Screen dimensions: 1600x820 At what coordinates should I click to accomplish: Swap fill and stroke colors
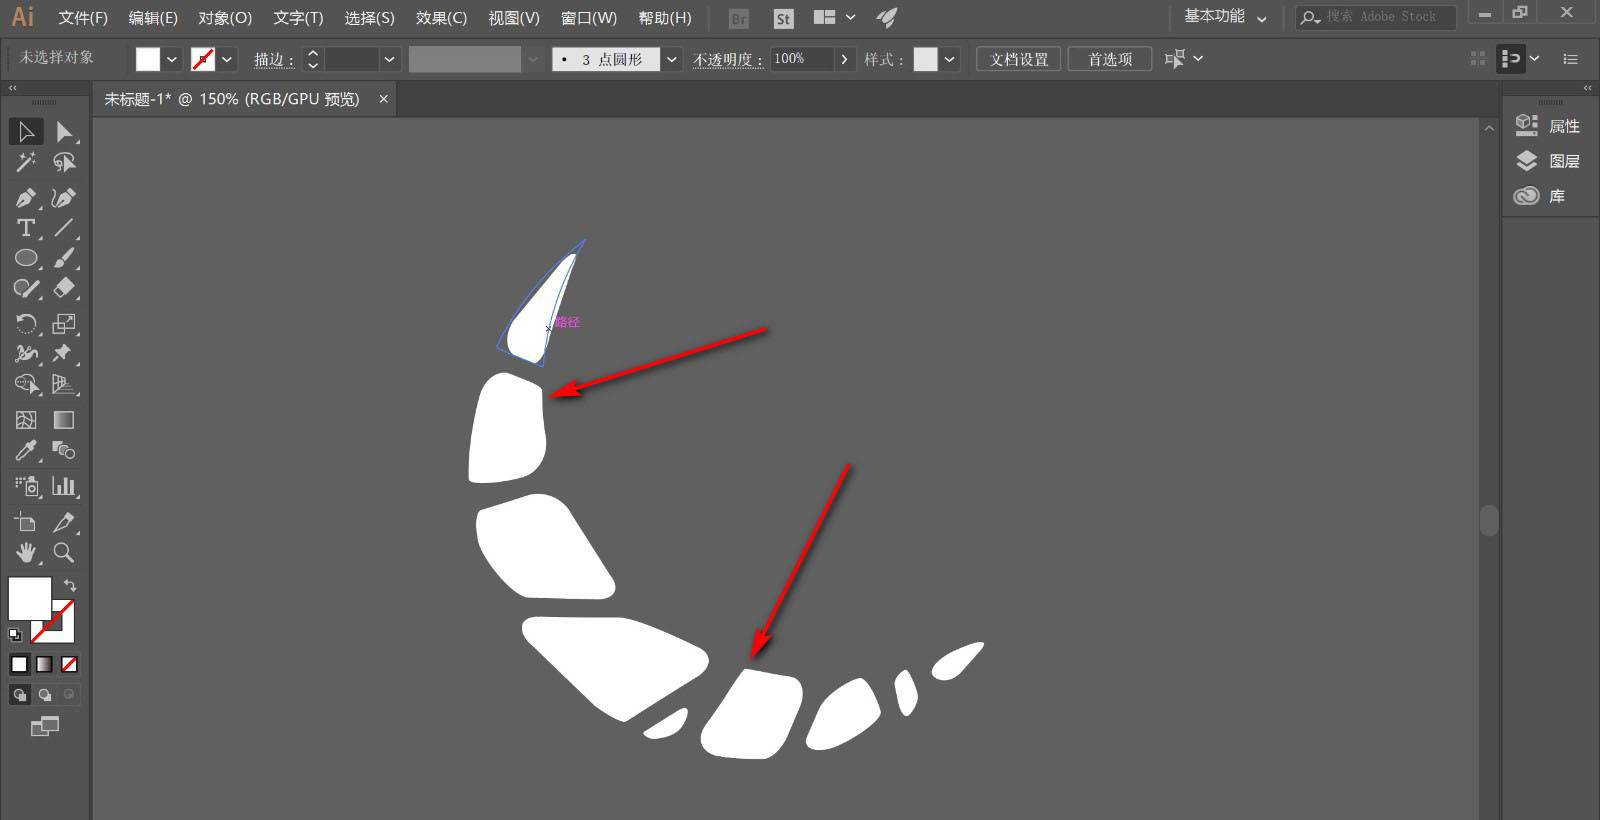[x=70, y=585]
